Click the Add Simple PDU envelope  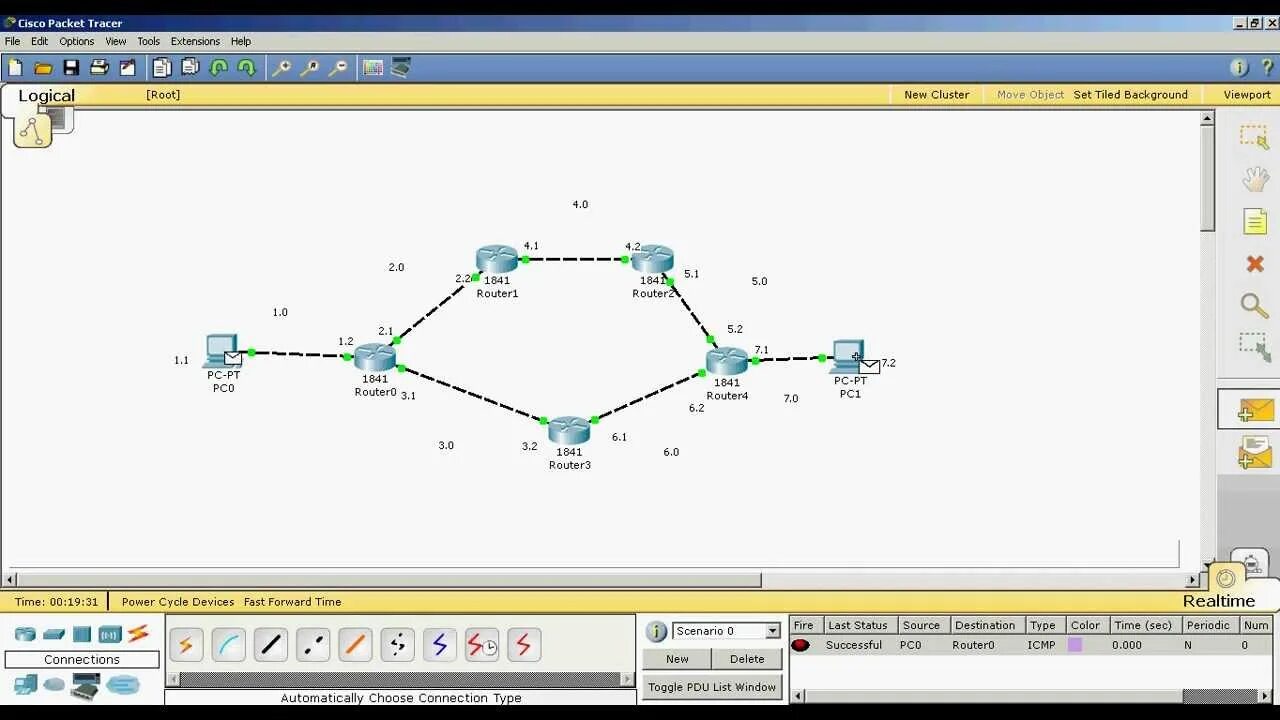click(x=1255, y=410)
